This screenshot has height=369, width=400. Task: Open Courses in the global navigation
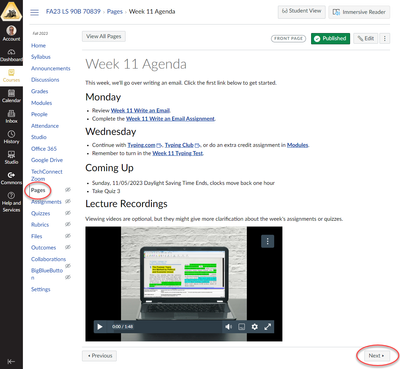point(11,76)
